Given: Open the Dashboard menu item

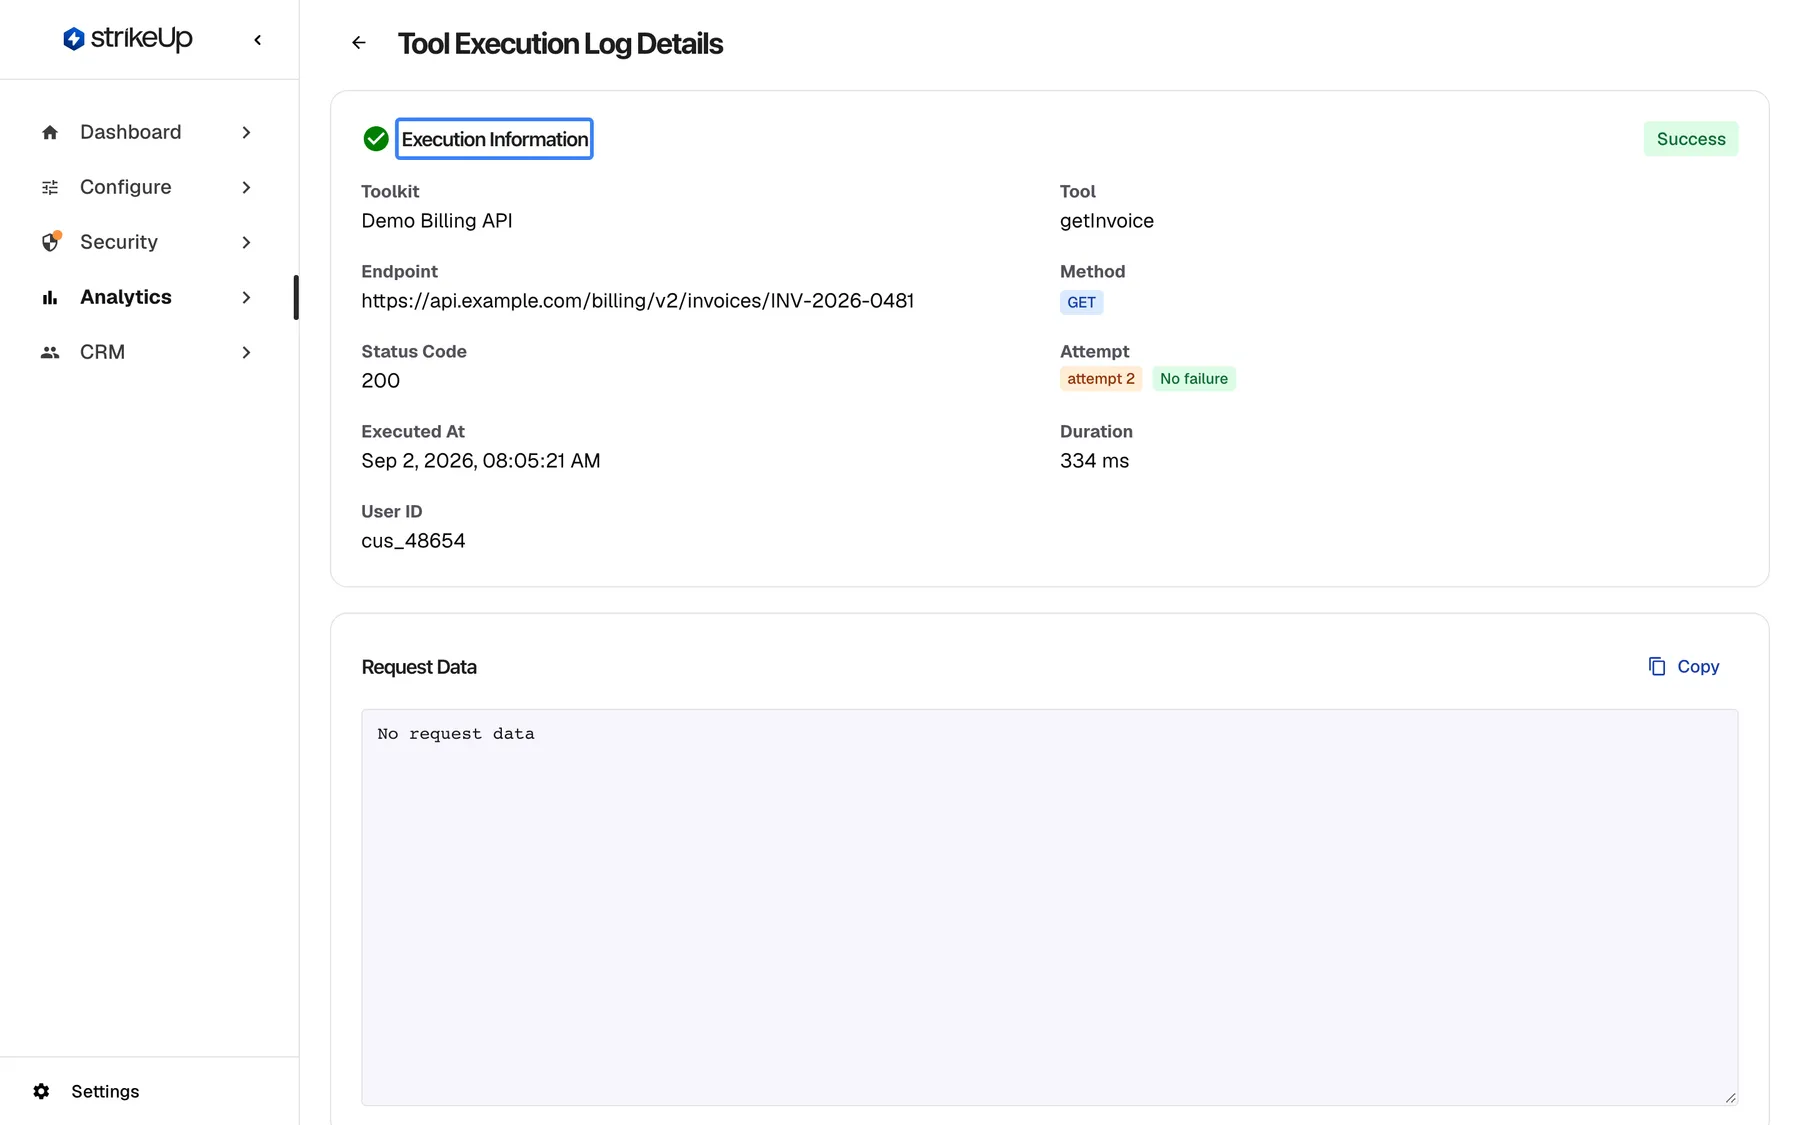Looking at the screenshot, I should coord(148,132).
